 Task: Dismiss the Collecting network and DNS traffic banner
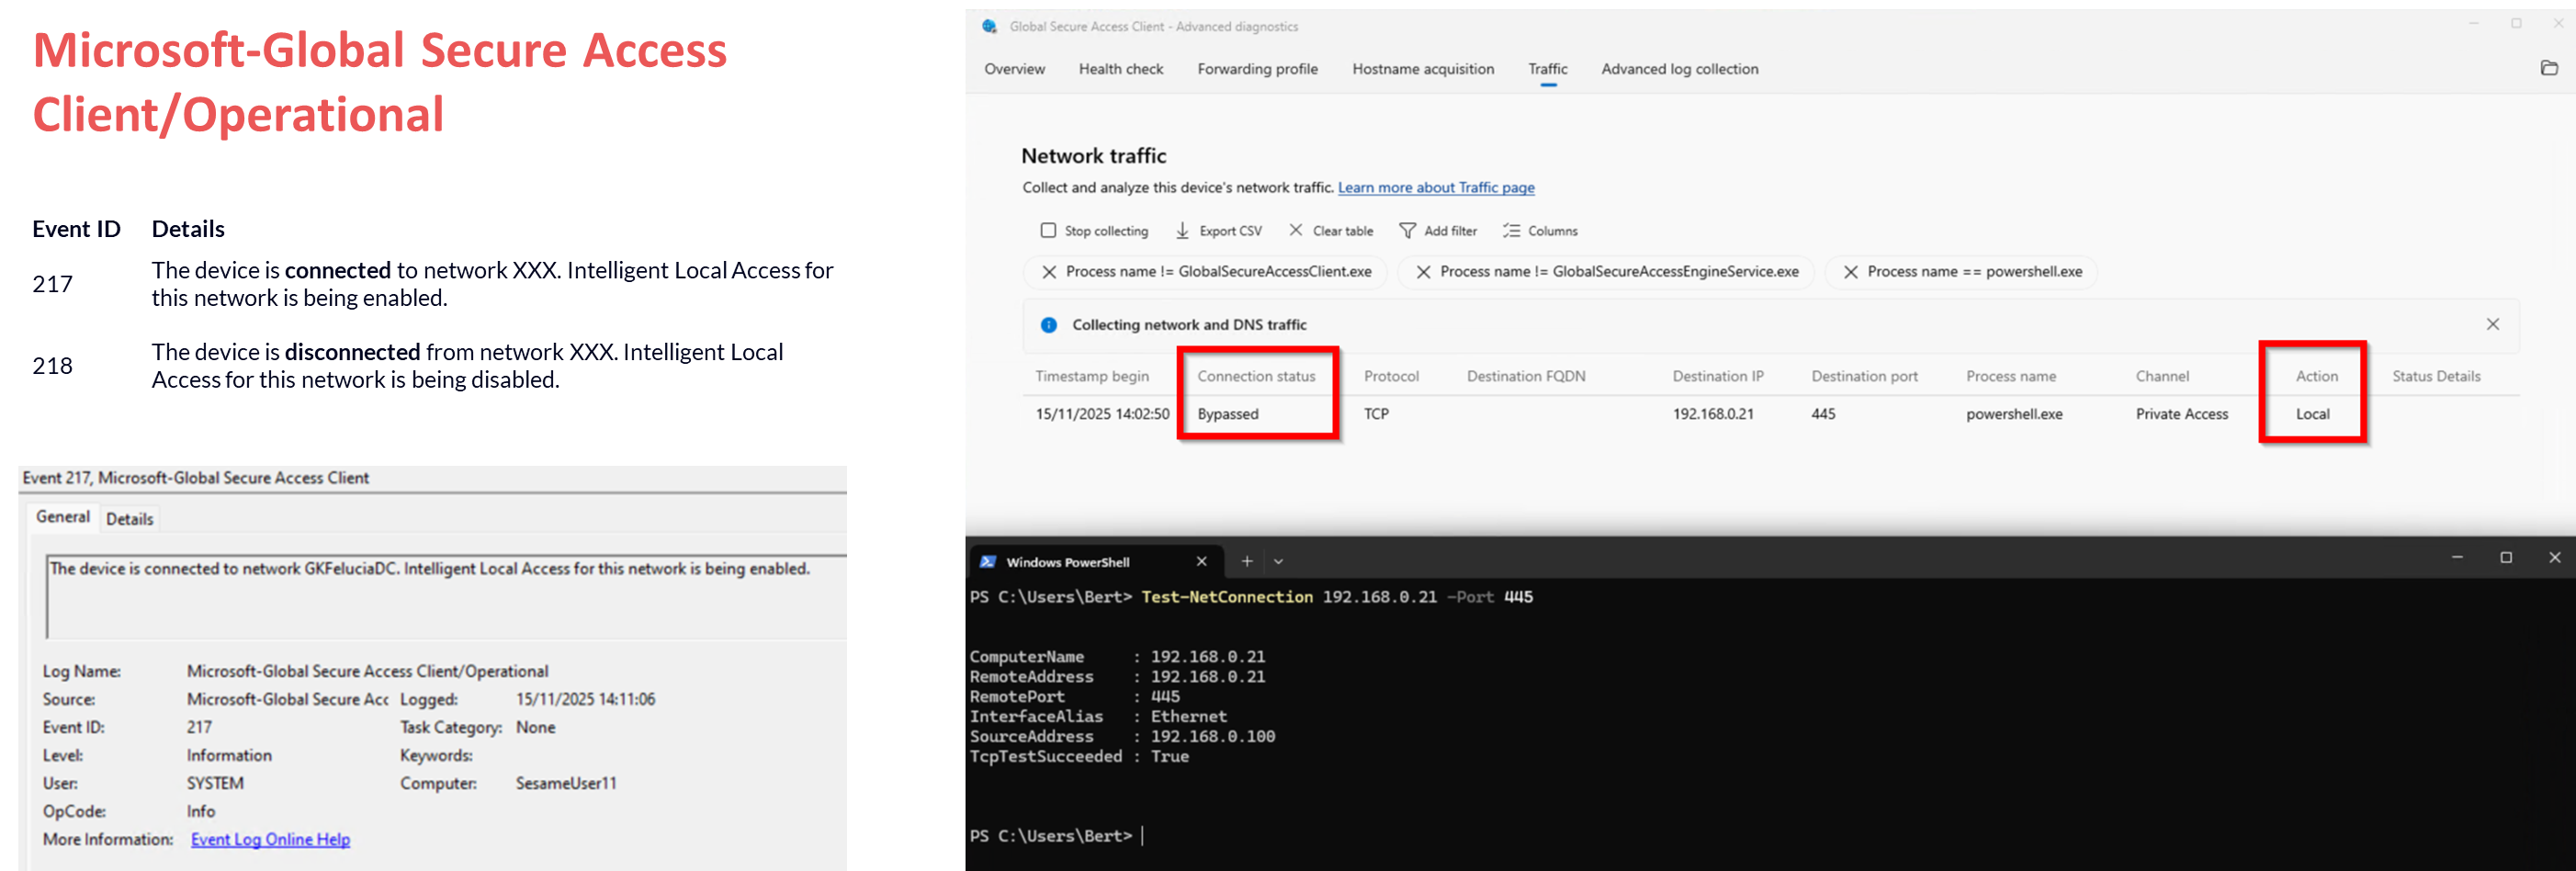pos(2492,324)
